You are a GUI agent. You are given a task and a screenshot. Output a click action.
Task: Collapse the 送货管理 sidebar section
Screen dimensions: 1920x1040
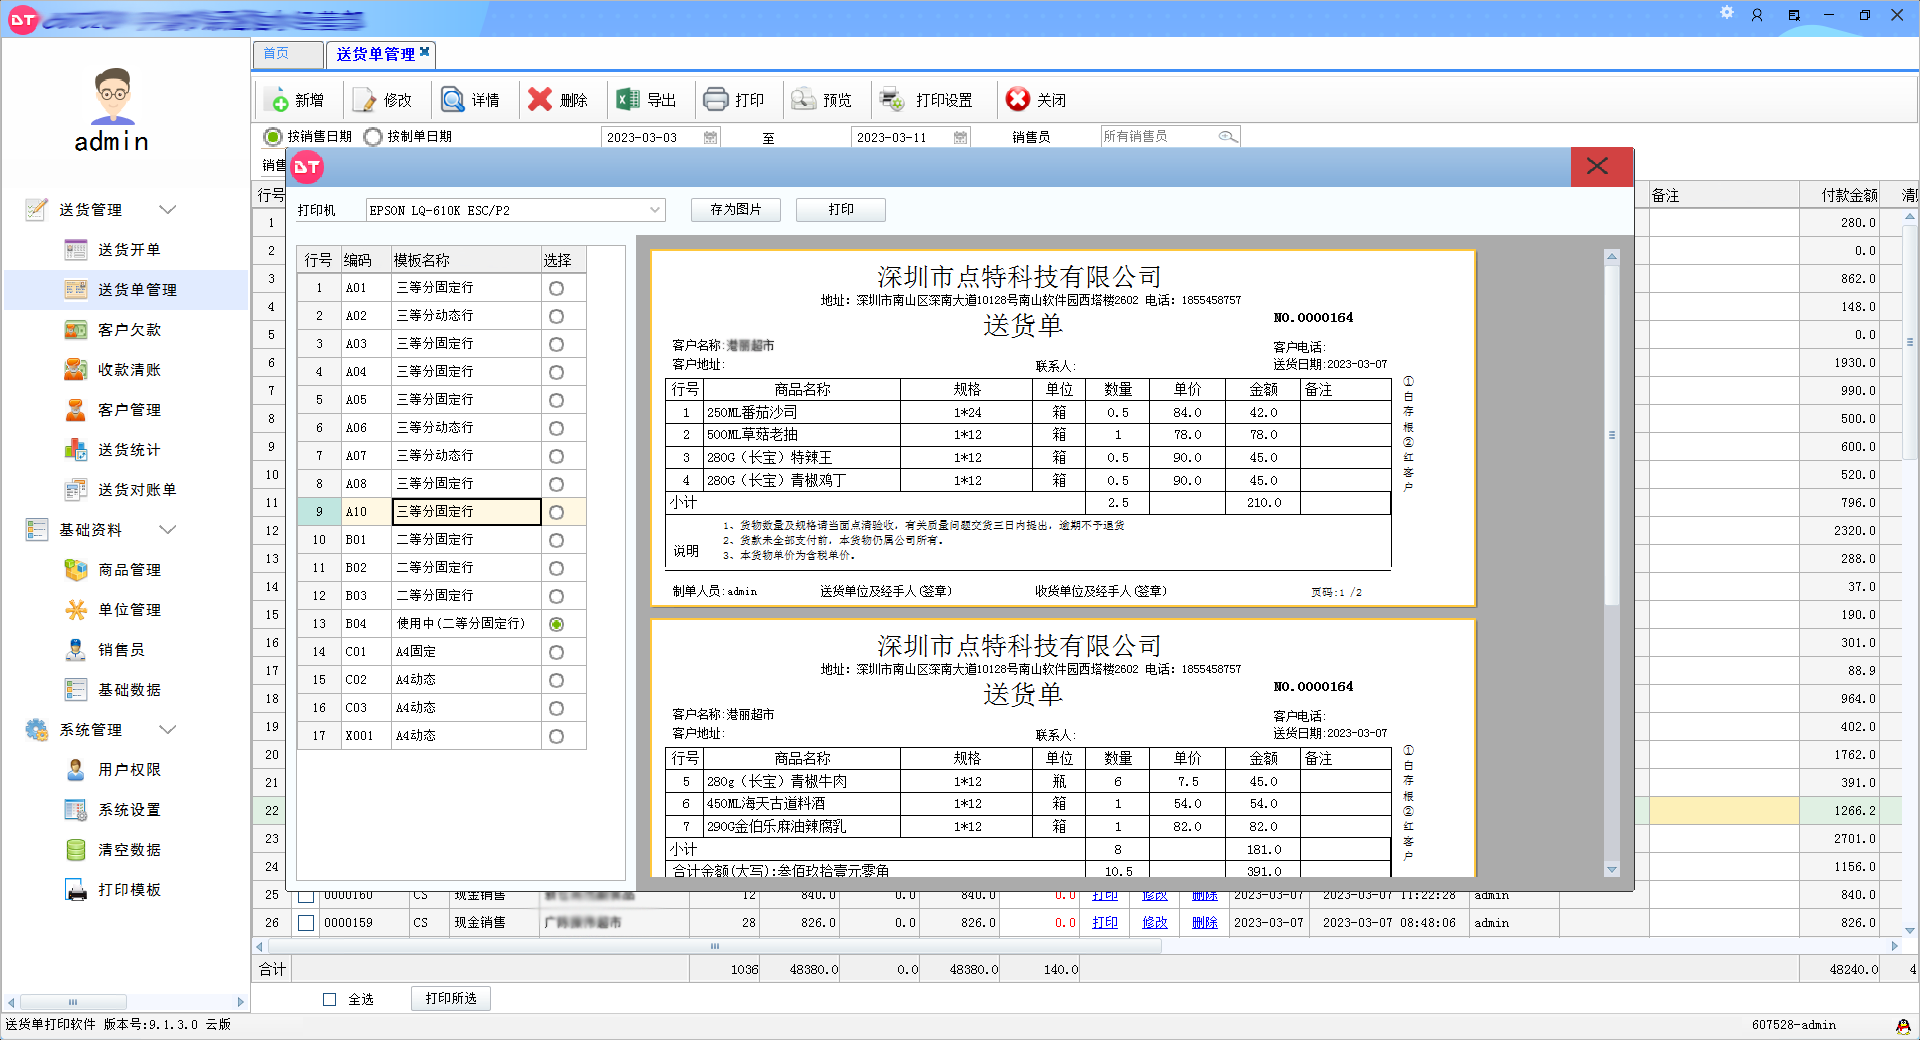pos(168,209)
